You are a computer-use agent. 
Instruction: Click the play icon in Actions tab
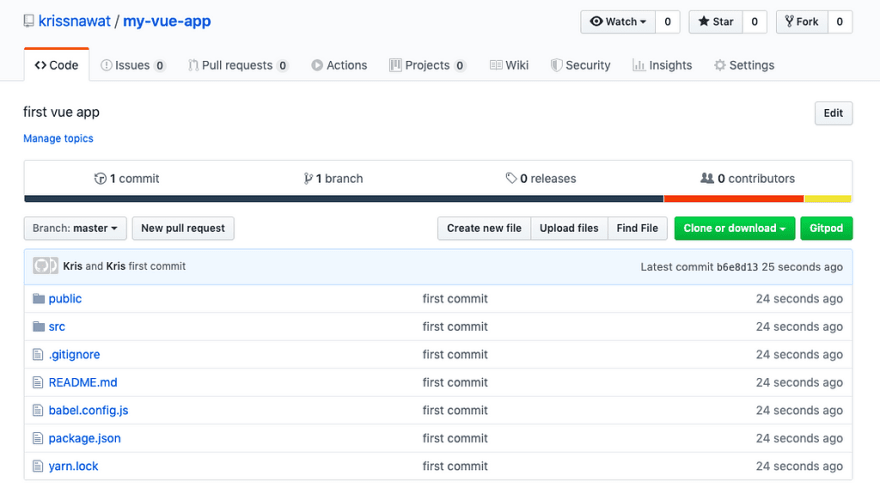(x=317, y=65)
